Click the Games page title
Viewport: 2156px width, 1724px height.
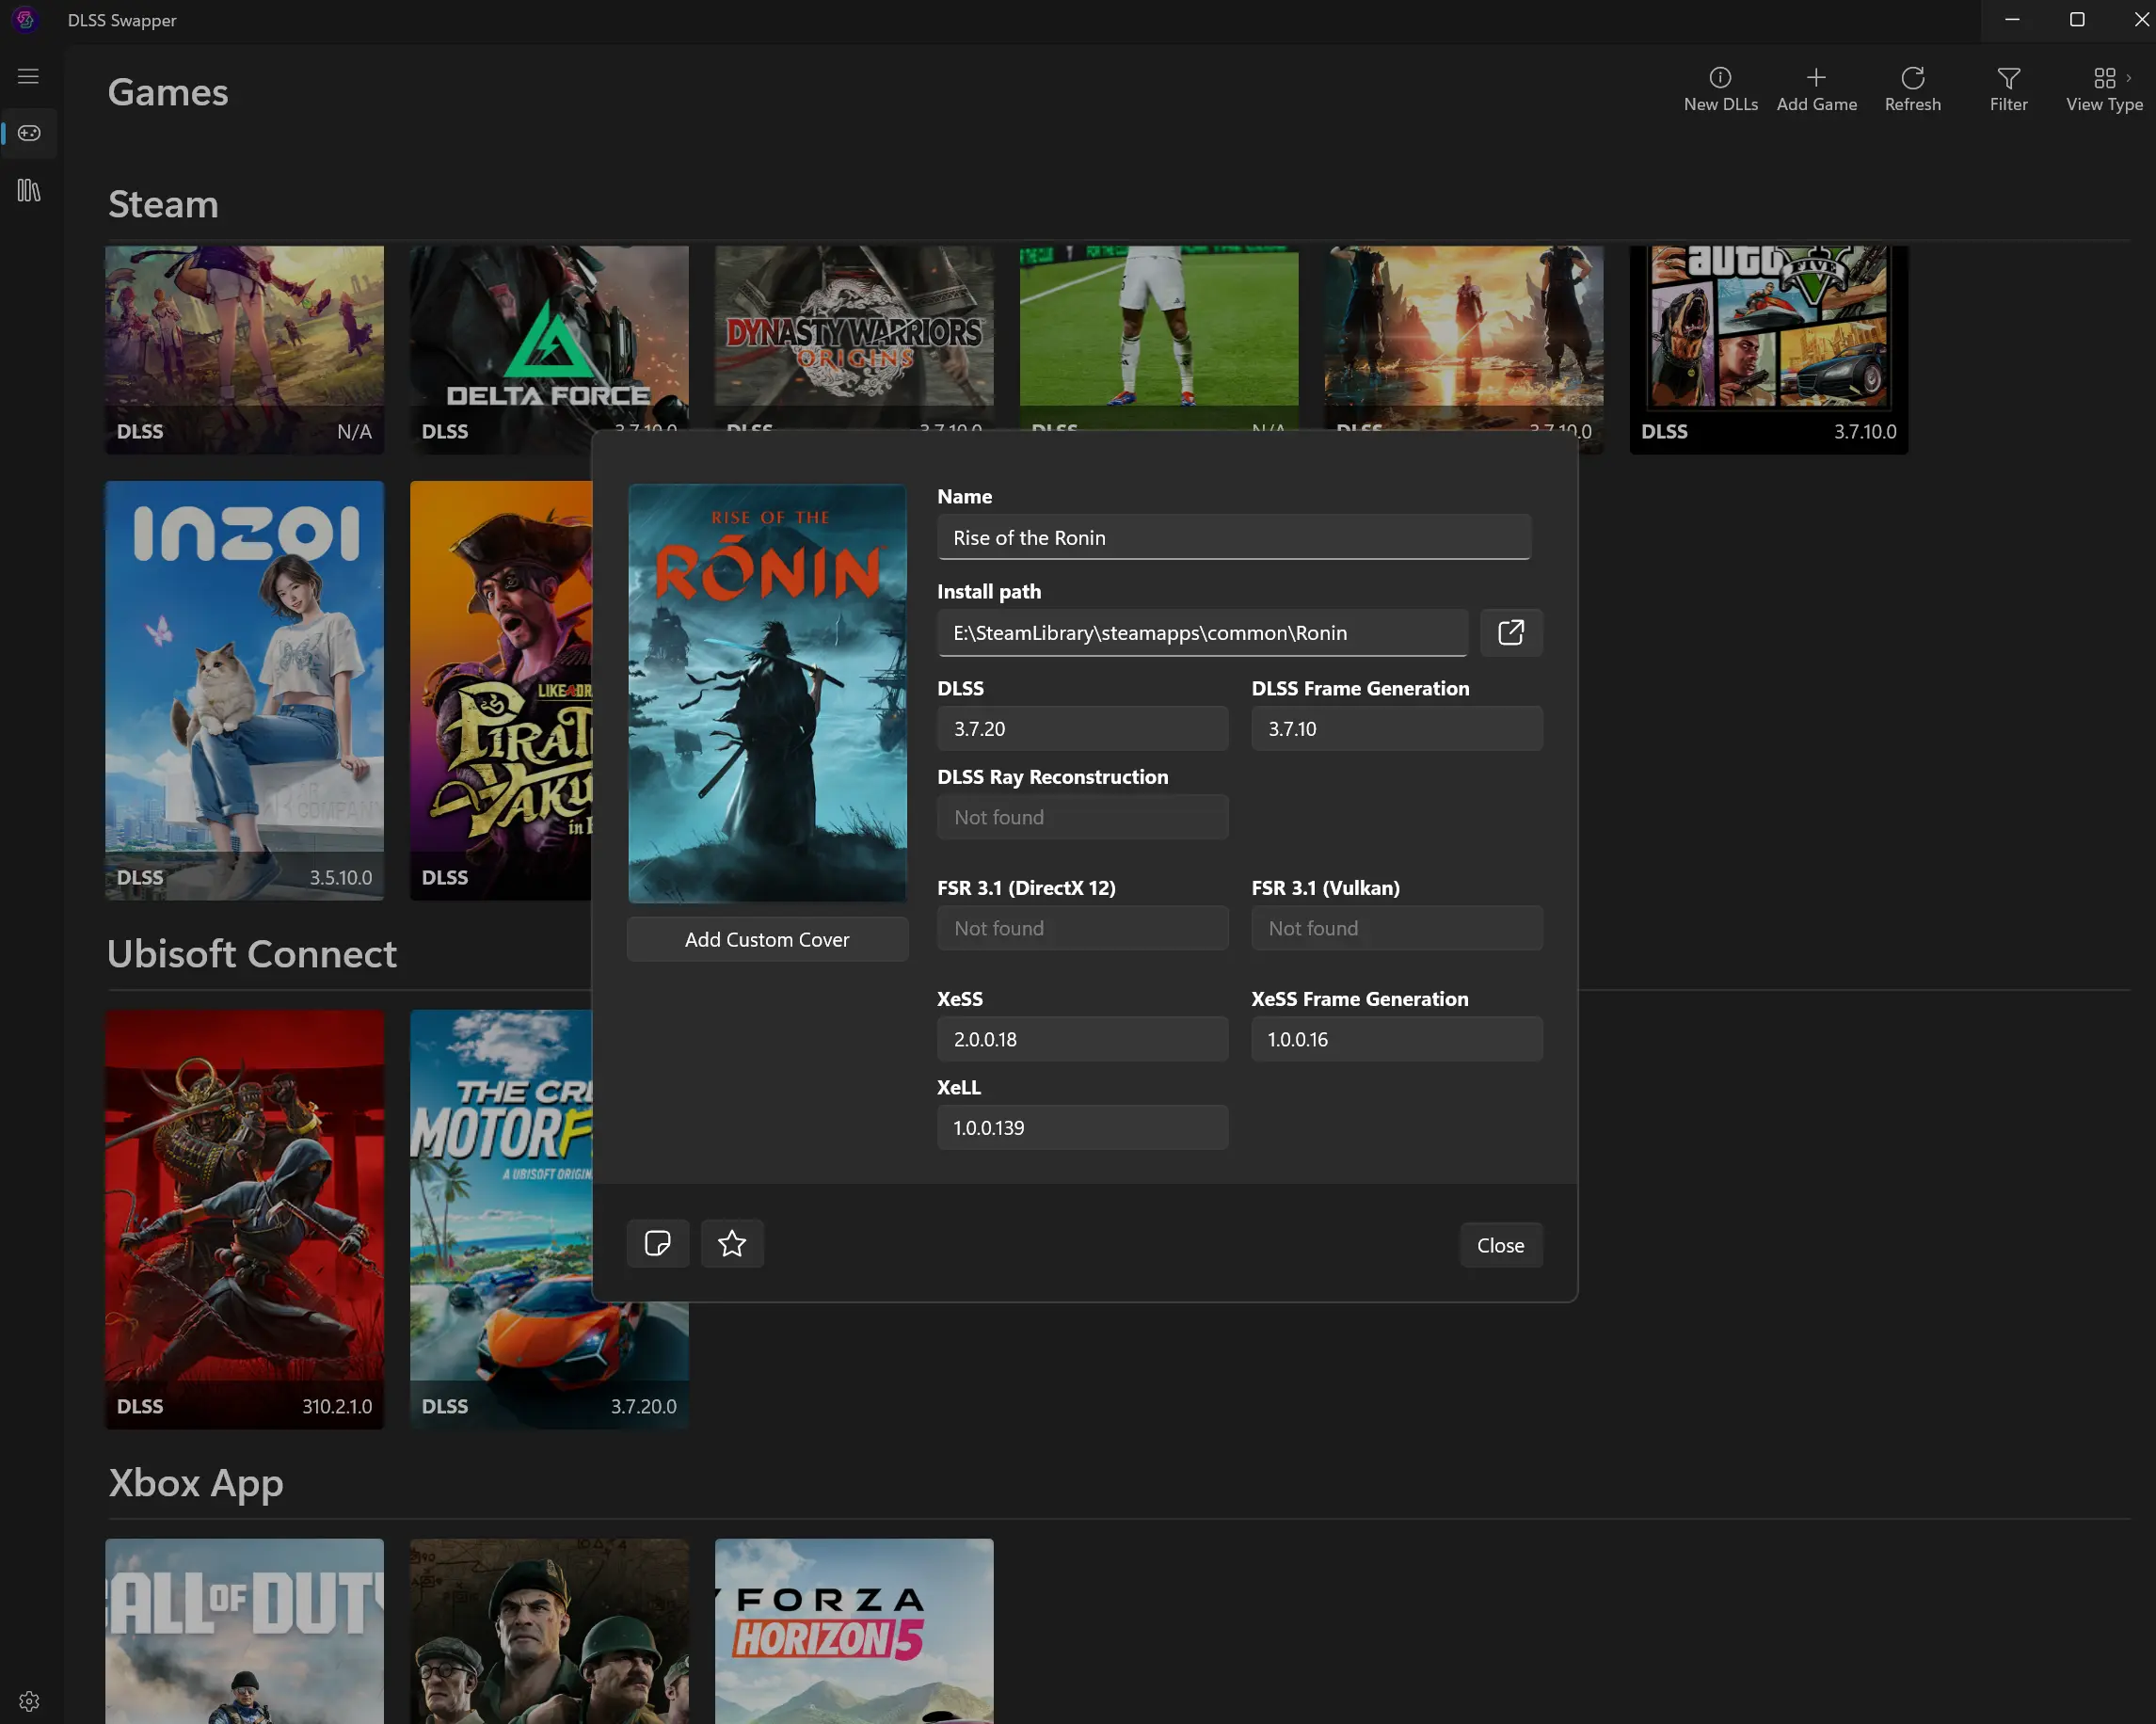point(168,92)
